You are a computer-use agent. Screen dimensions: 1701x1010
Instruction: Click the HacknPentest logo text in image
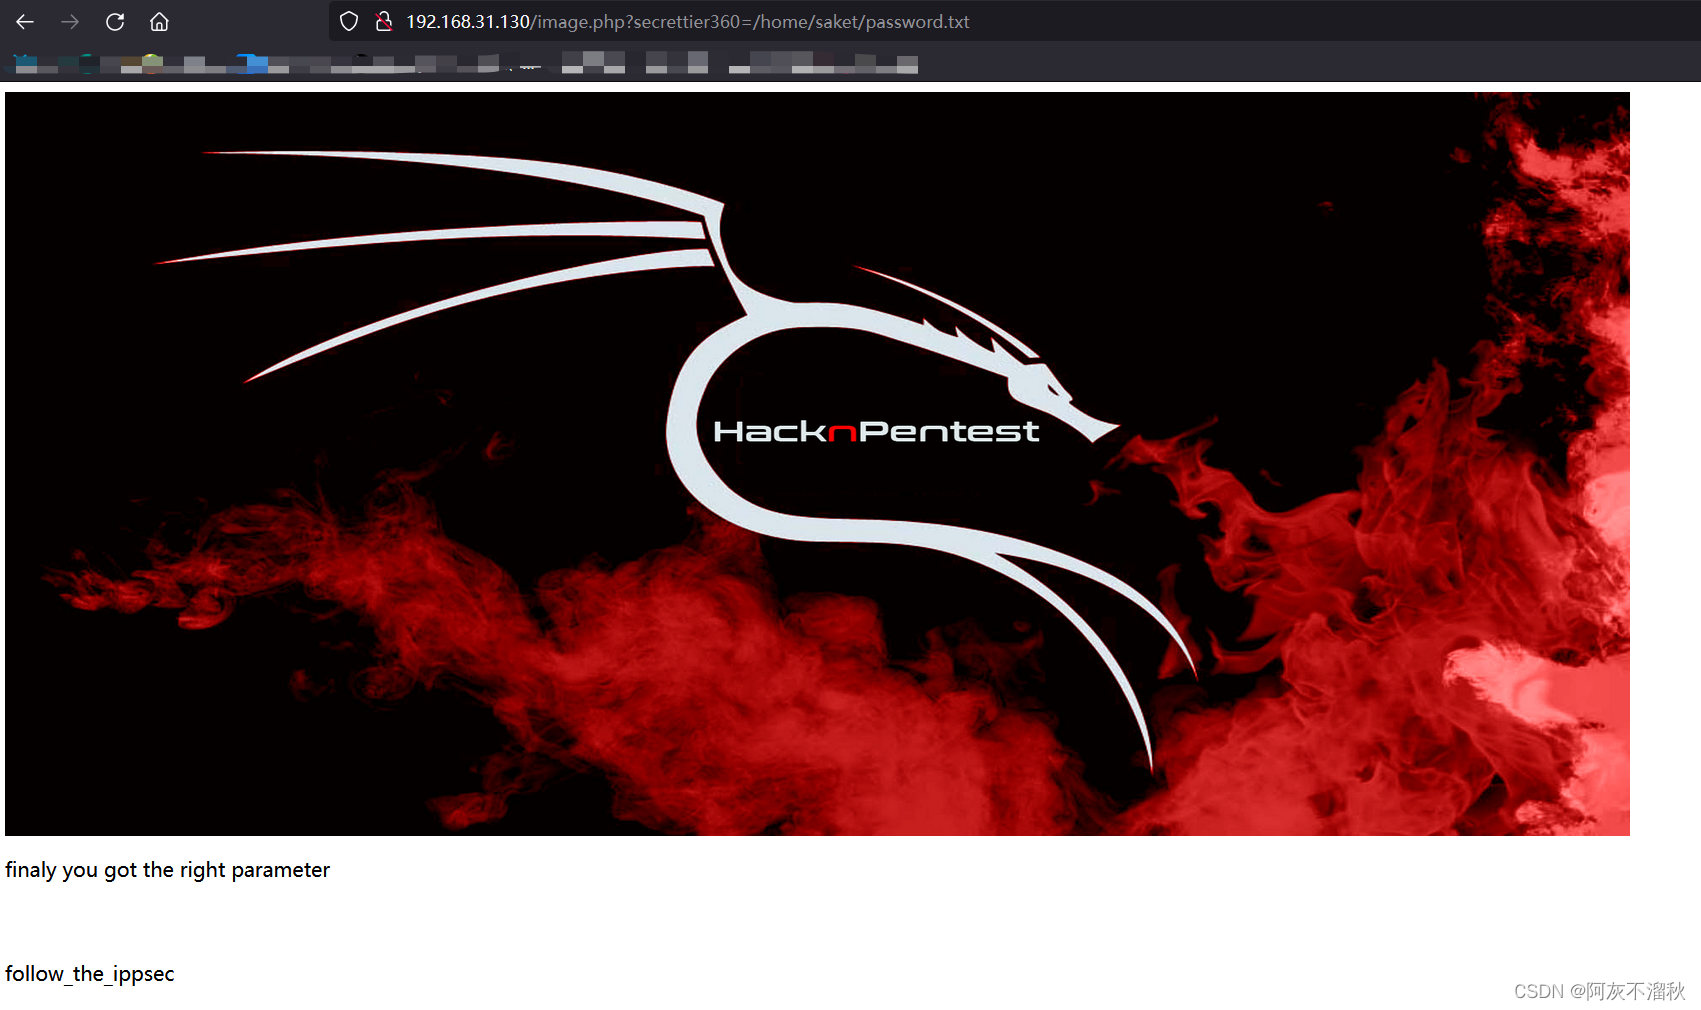click(x=876, y=431)
